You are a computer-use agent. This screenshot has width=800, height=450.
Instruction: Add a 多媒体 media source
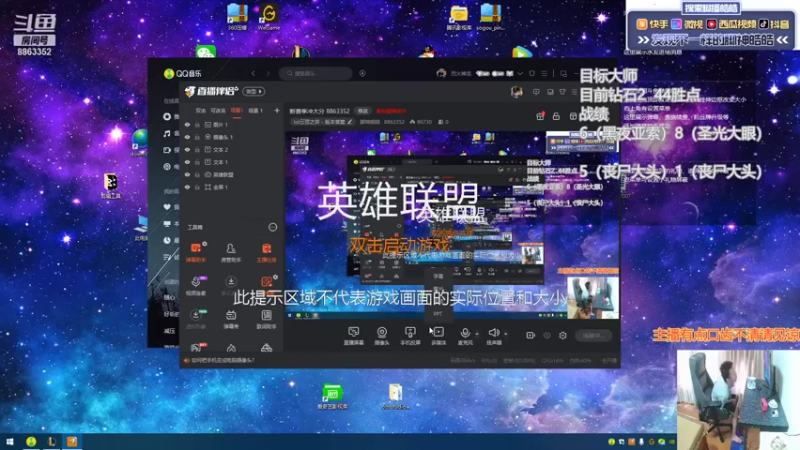(438, 336)
